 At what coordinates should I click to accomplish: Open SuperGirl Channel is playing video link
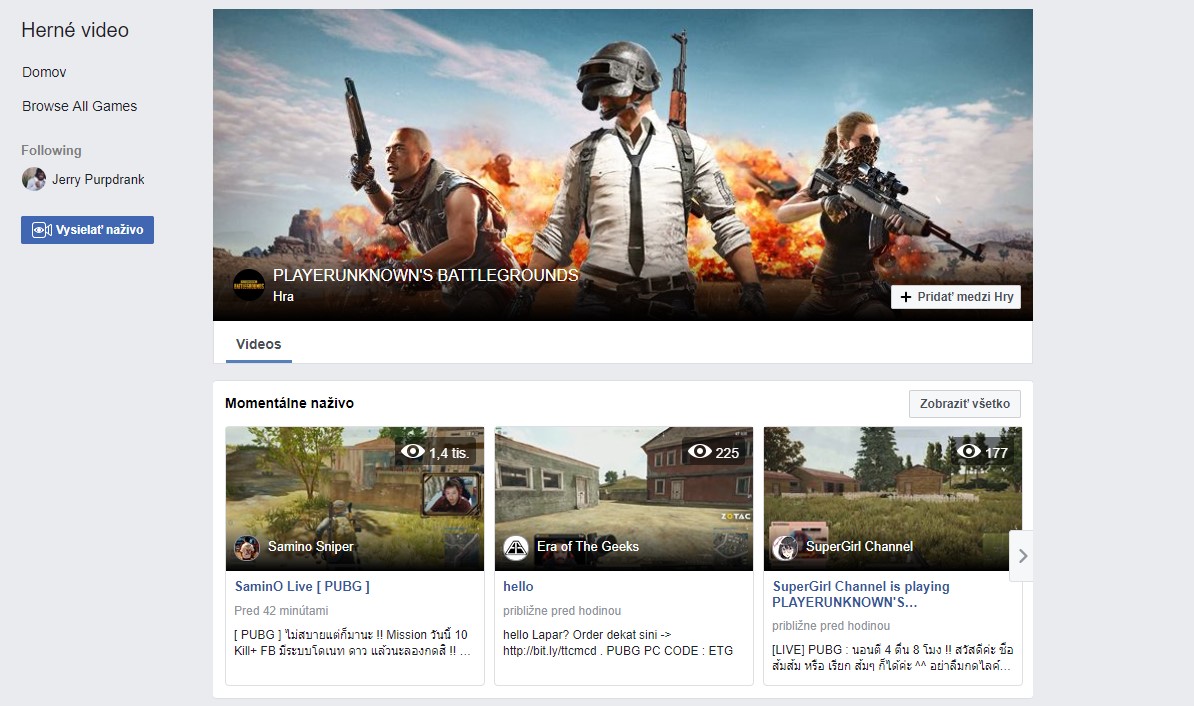[860, 594]
